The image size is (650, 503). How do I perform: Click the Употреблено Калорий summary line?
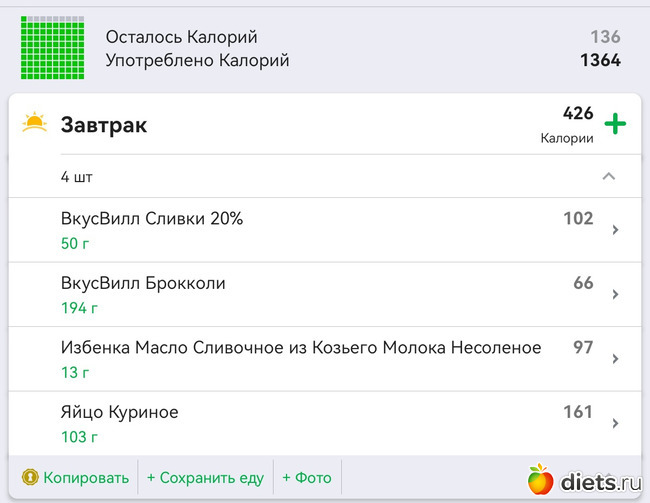click(197, 60)
